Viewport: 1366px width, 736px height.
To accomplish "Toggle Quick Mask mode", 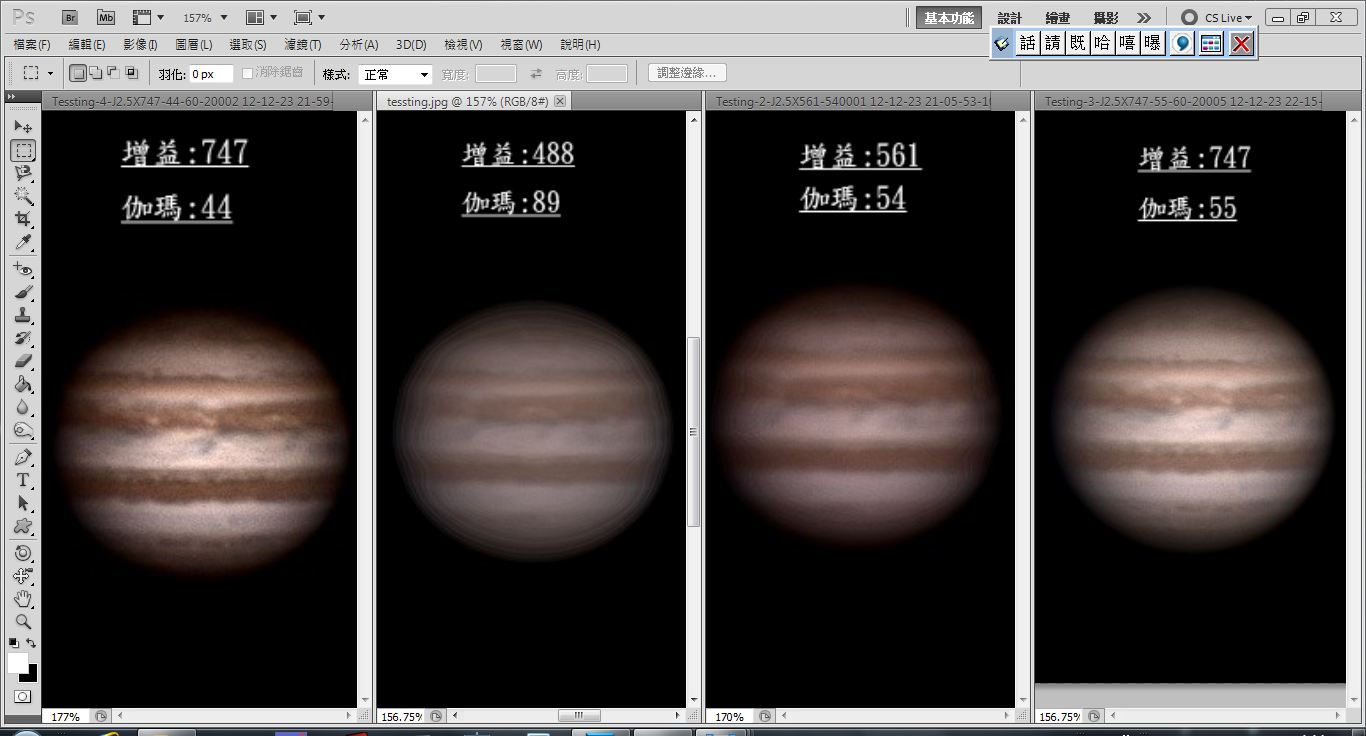I will (x=22, y=696).
